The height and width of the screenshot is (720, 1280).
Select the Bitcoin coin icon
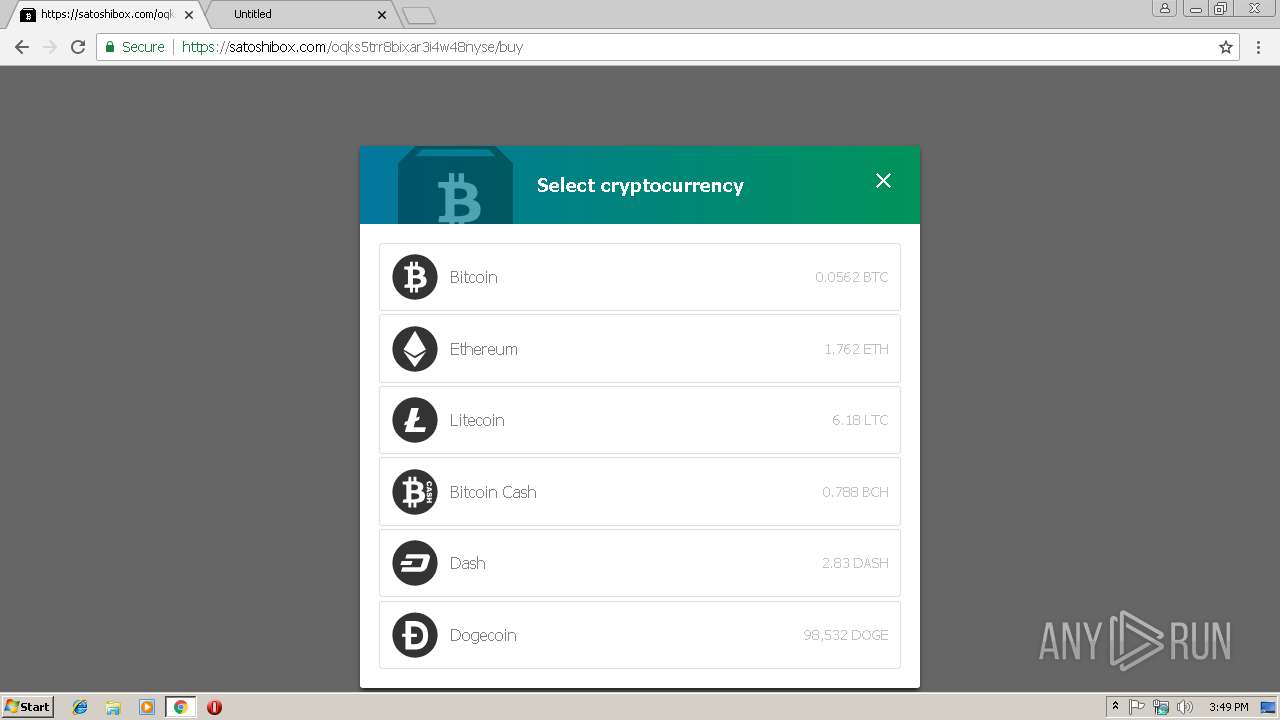(x=415, y=277)
